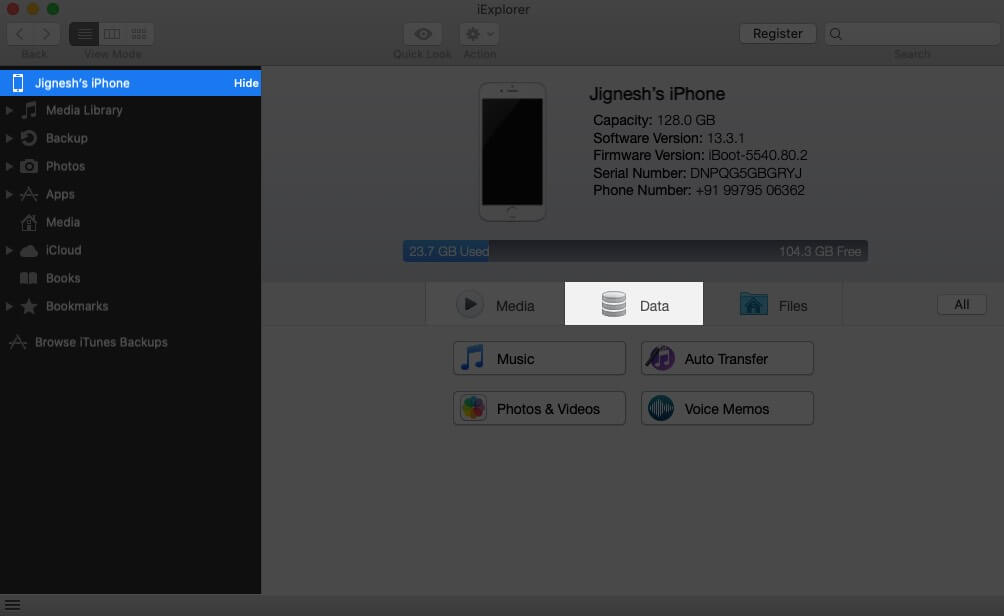This screenshot has width=1004, height=616.
Task: Click the Serial Number DNPQG5GBGRYJ text
Action: click(x=697, y=173)
